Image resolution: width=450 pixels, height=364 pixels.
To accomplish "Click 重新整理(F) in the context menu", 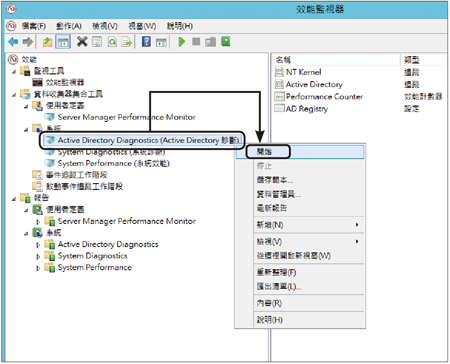I will 300,272.
